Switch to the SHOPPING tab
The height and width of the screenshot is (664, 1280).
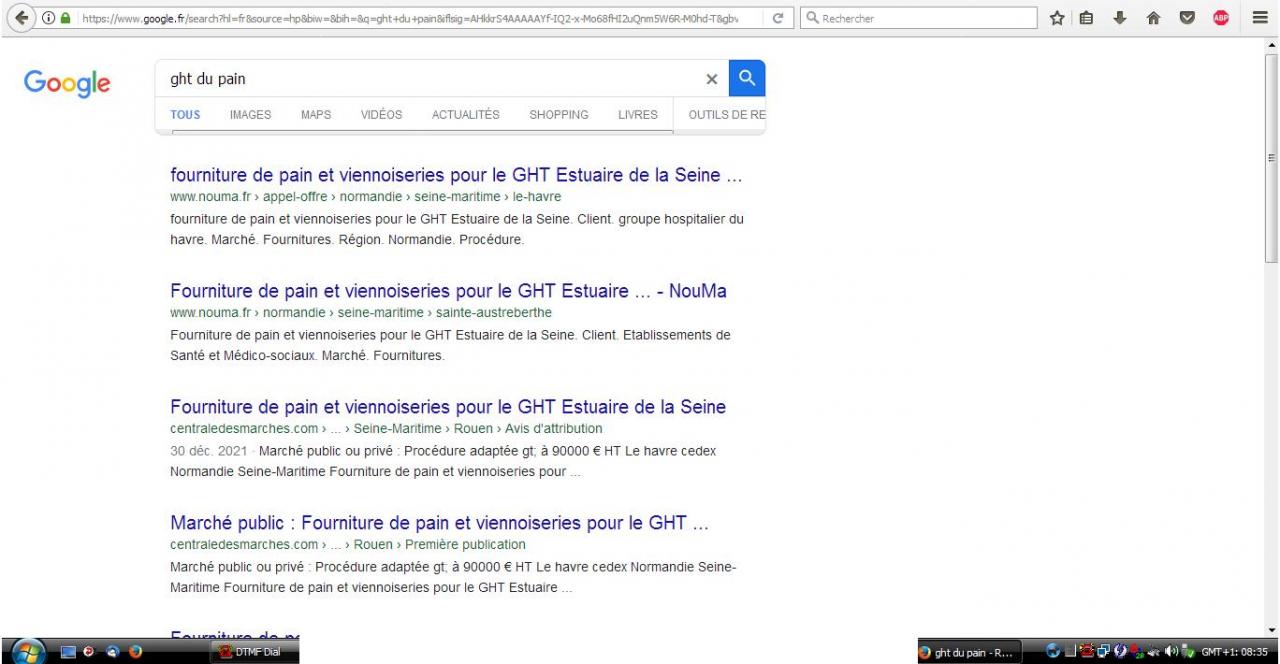pyautogui.click(x=559, y=115)
